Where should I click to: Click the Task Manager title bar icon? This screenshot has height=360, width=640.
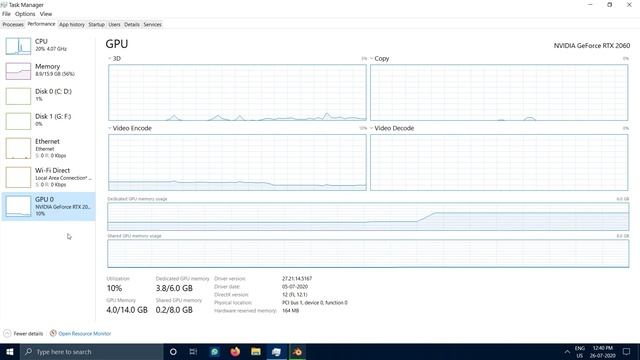click(4, 4)
